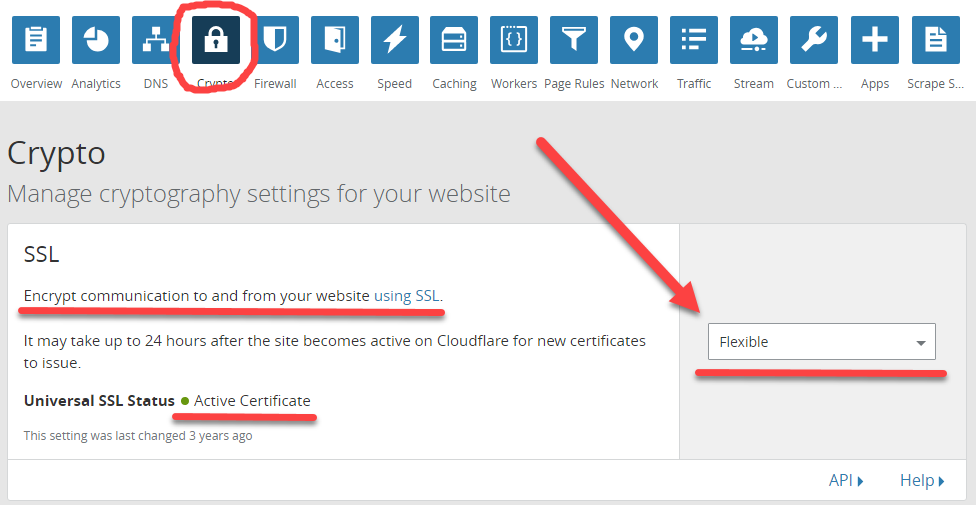
Task: Open the Overview section icon
Action: click(x=36, y=40)
